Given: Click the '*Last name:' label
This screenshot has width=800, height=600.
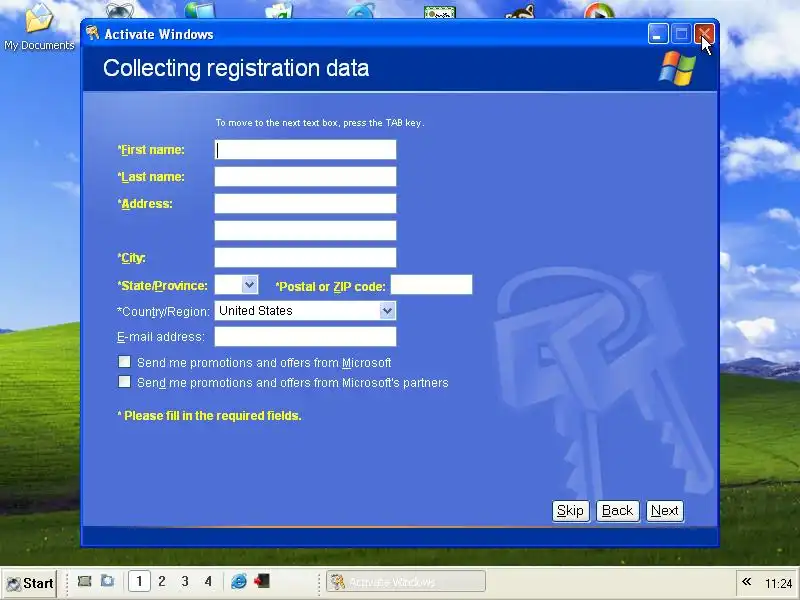Looking at the screenshot, I should (x=151, y=177).
